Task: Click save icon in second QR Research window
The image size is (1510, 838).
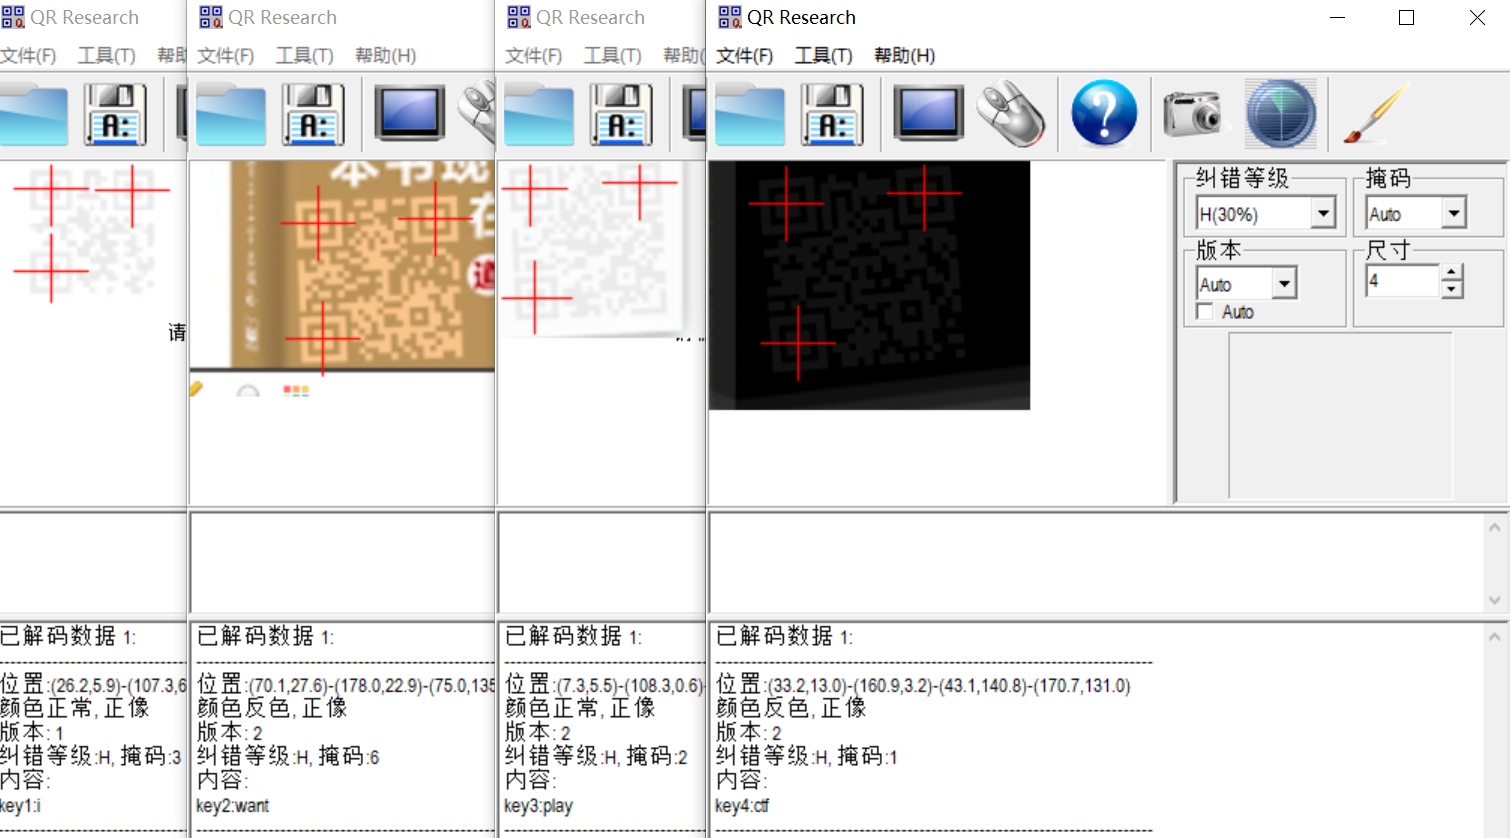Action: click(x=313, y=114)
